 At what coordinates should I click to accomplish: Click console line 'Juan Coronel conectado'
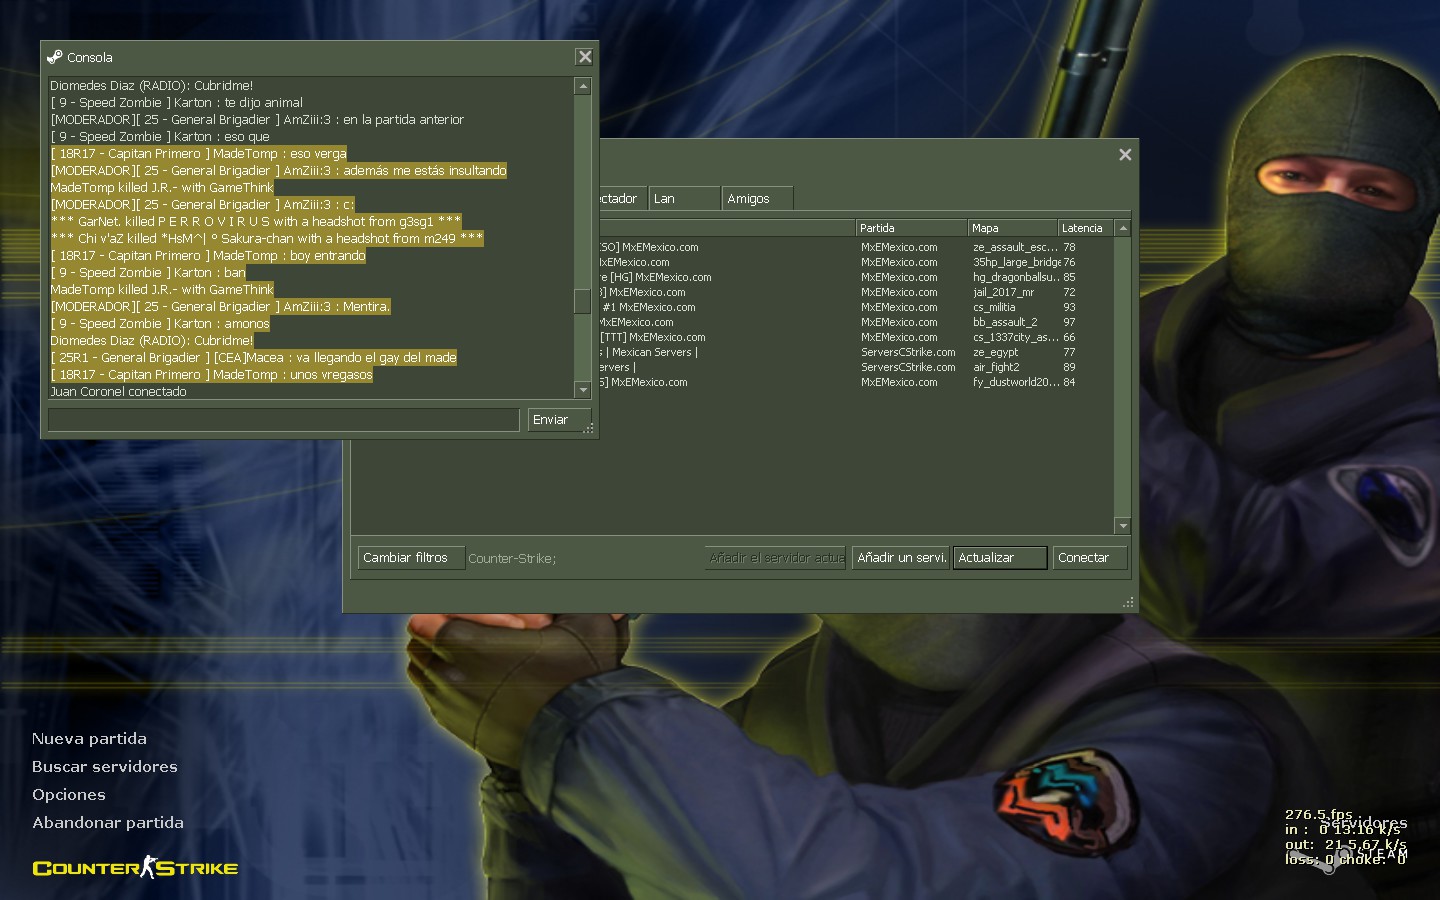118,392
